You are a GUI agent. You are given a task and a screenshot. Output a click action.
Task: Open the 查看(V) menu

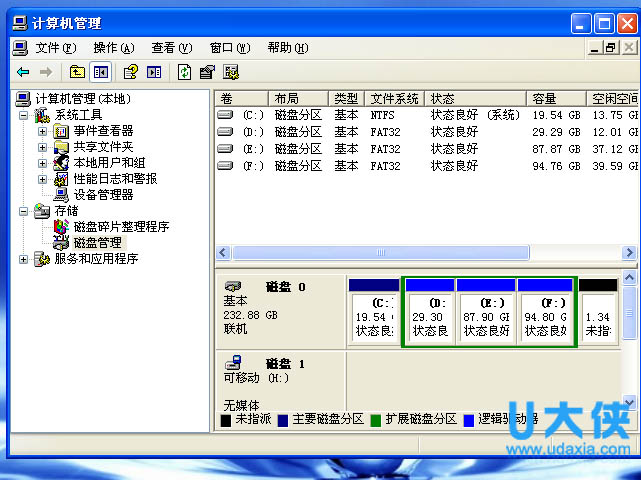point(171,47)
